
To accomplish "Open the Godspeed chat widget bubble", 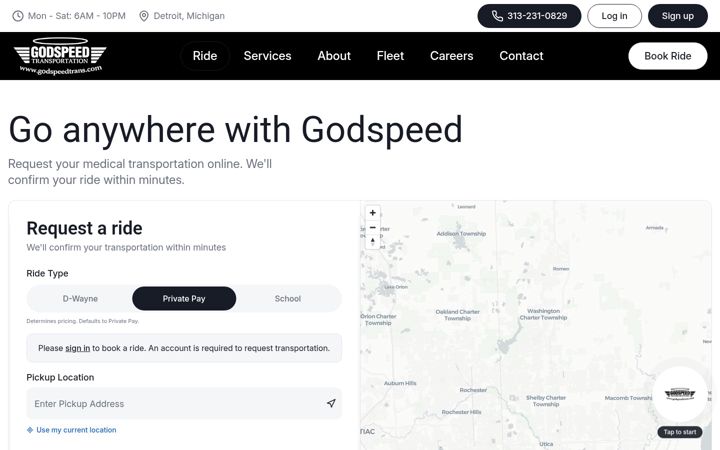I will pyautogui.click(x=680, y=394).
